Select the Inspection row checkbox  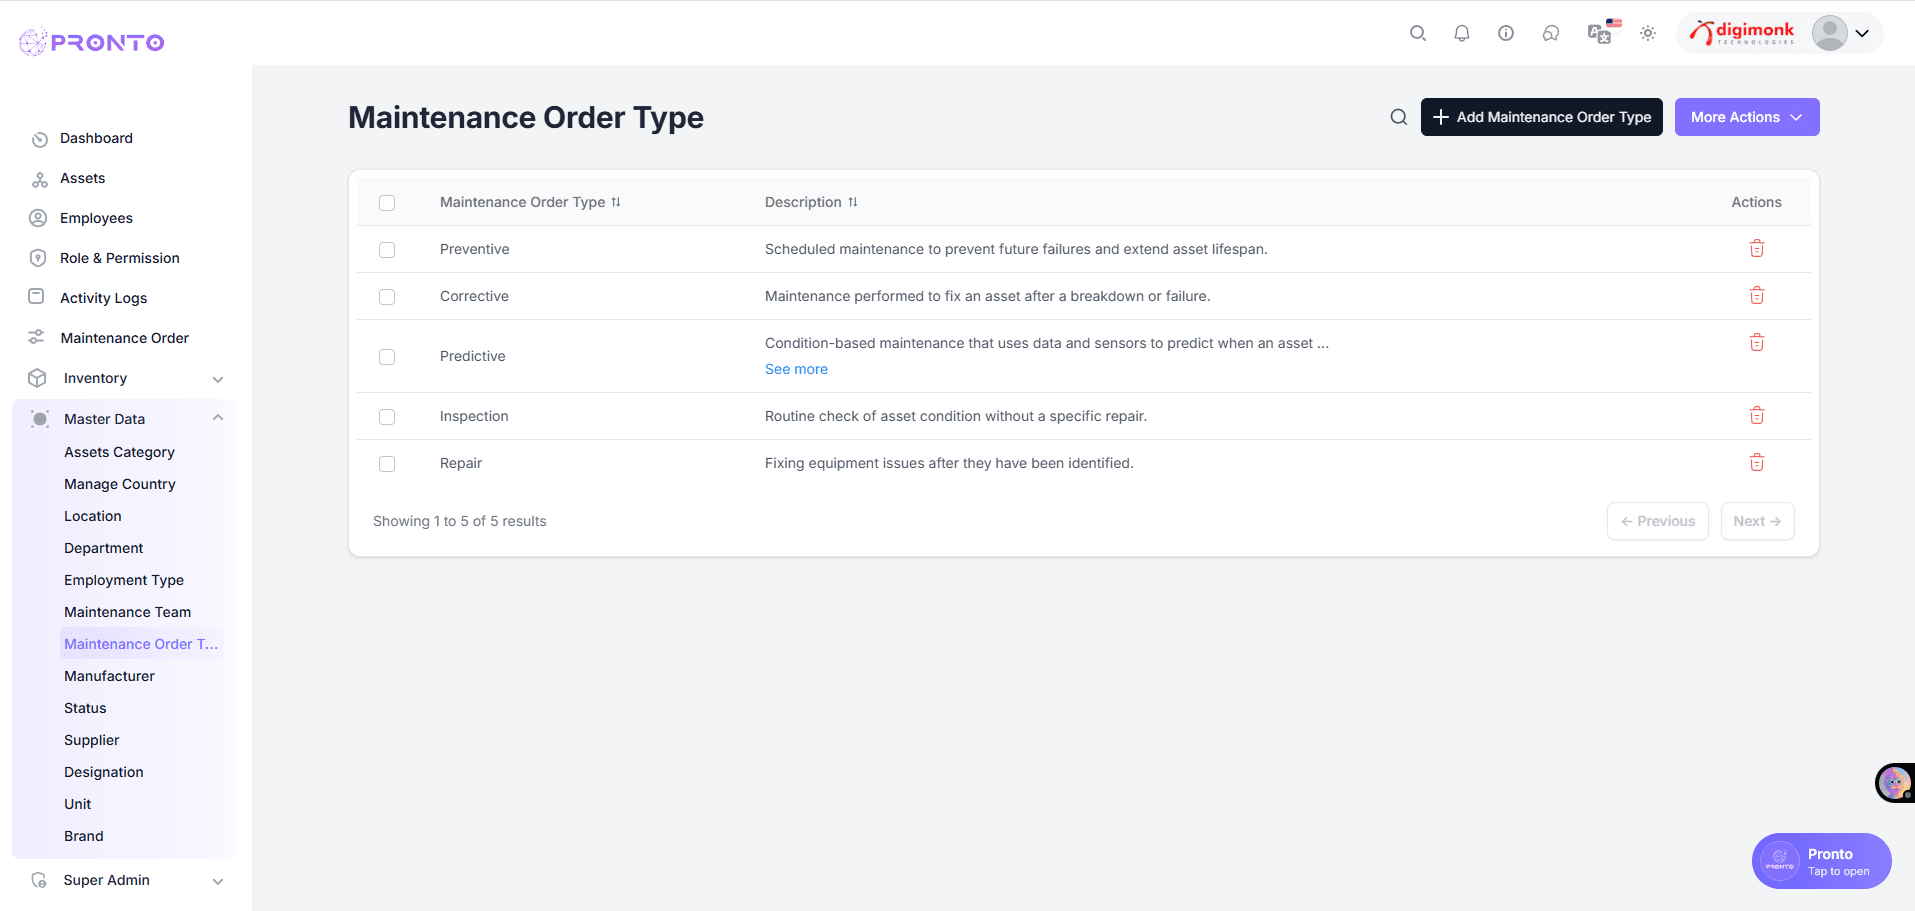(x=387, y=416)
